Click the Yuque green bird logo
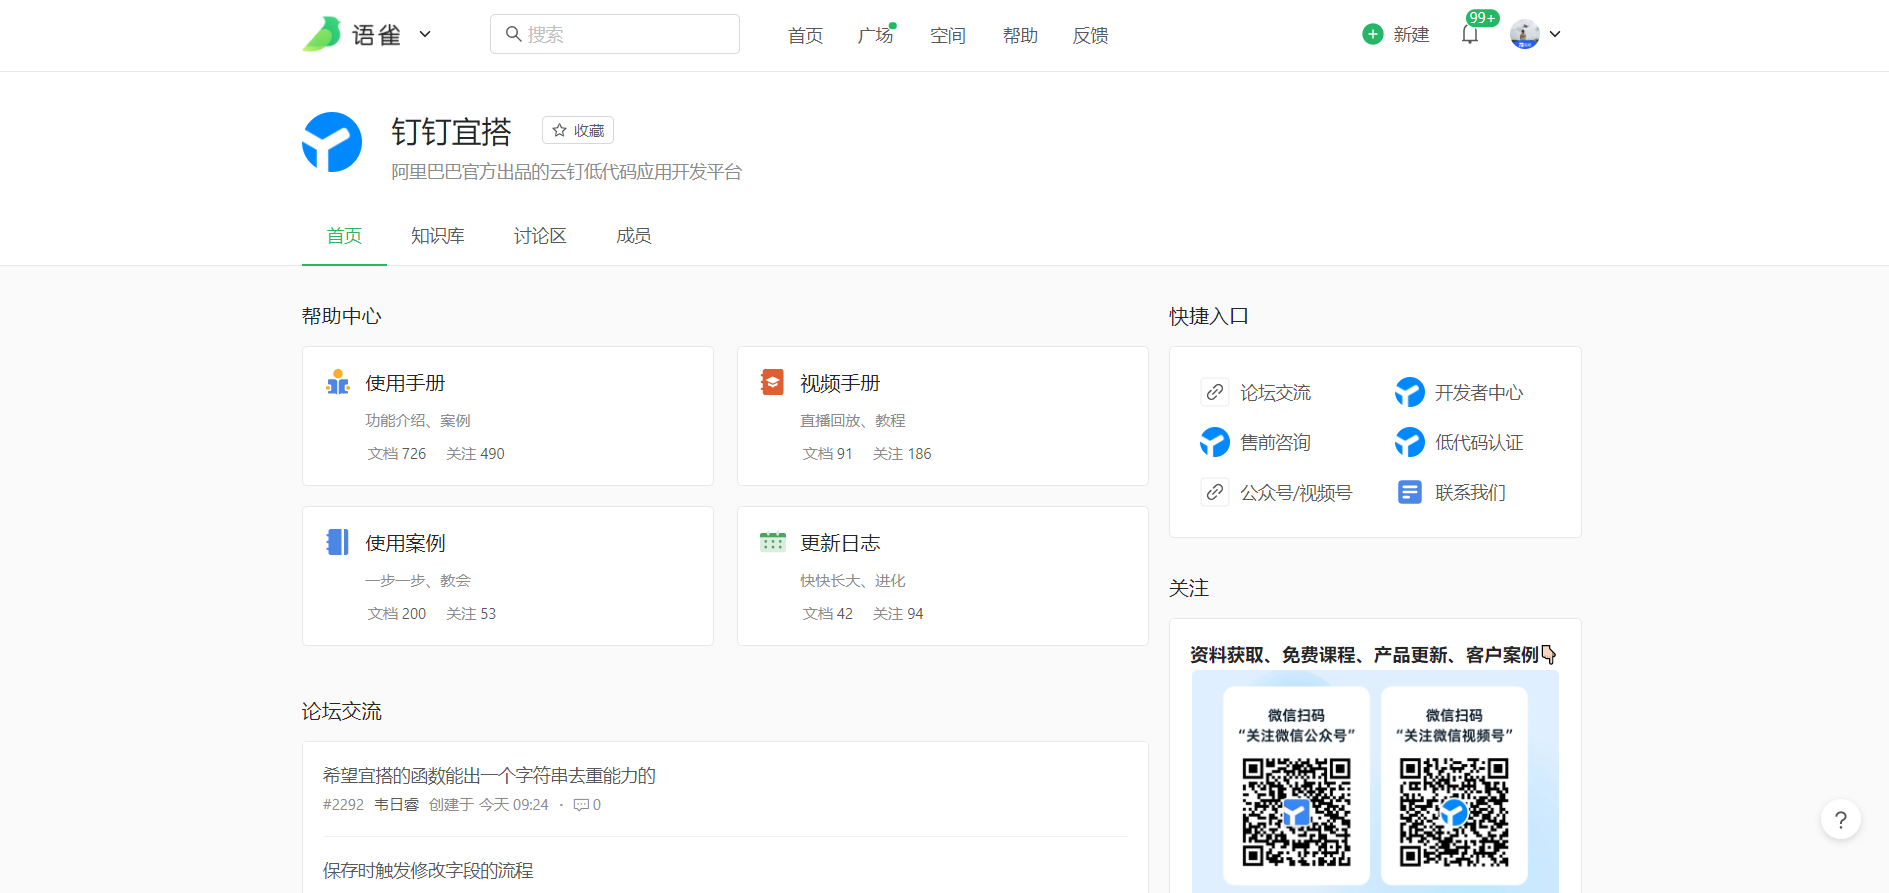Screen dimensions: 1889x893 coord(322,34)
